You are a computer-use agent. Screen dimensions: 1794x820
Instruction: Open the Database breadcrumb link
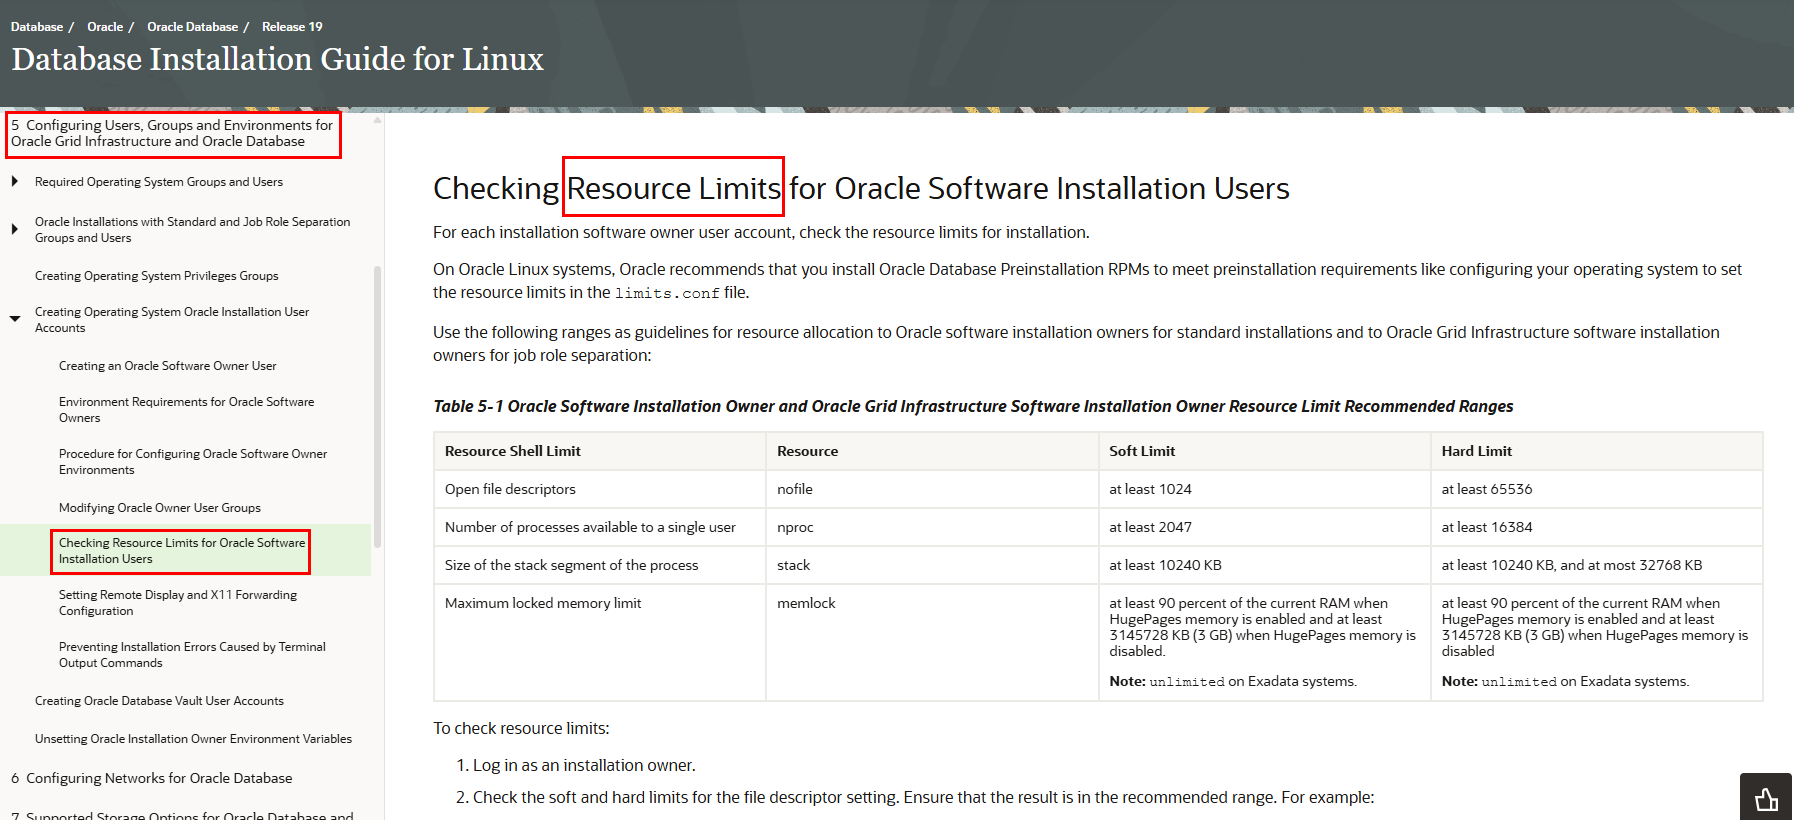(37, 27)
